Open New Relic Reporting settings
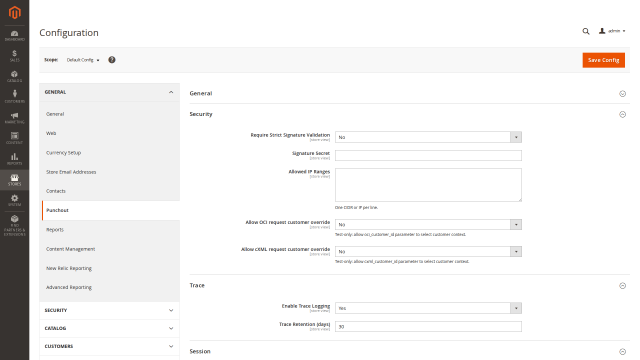 69,268
